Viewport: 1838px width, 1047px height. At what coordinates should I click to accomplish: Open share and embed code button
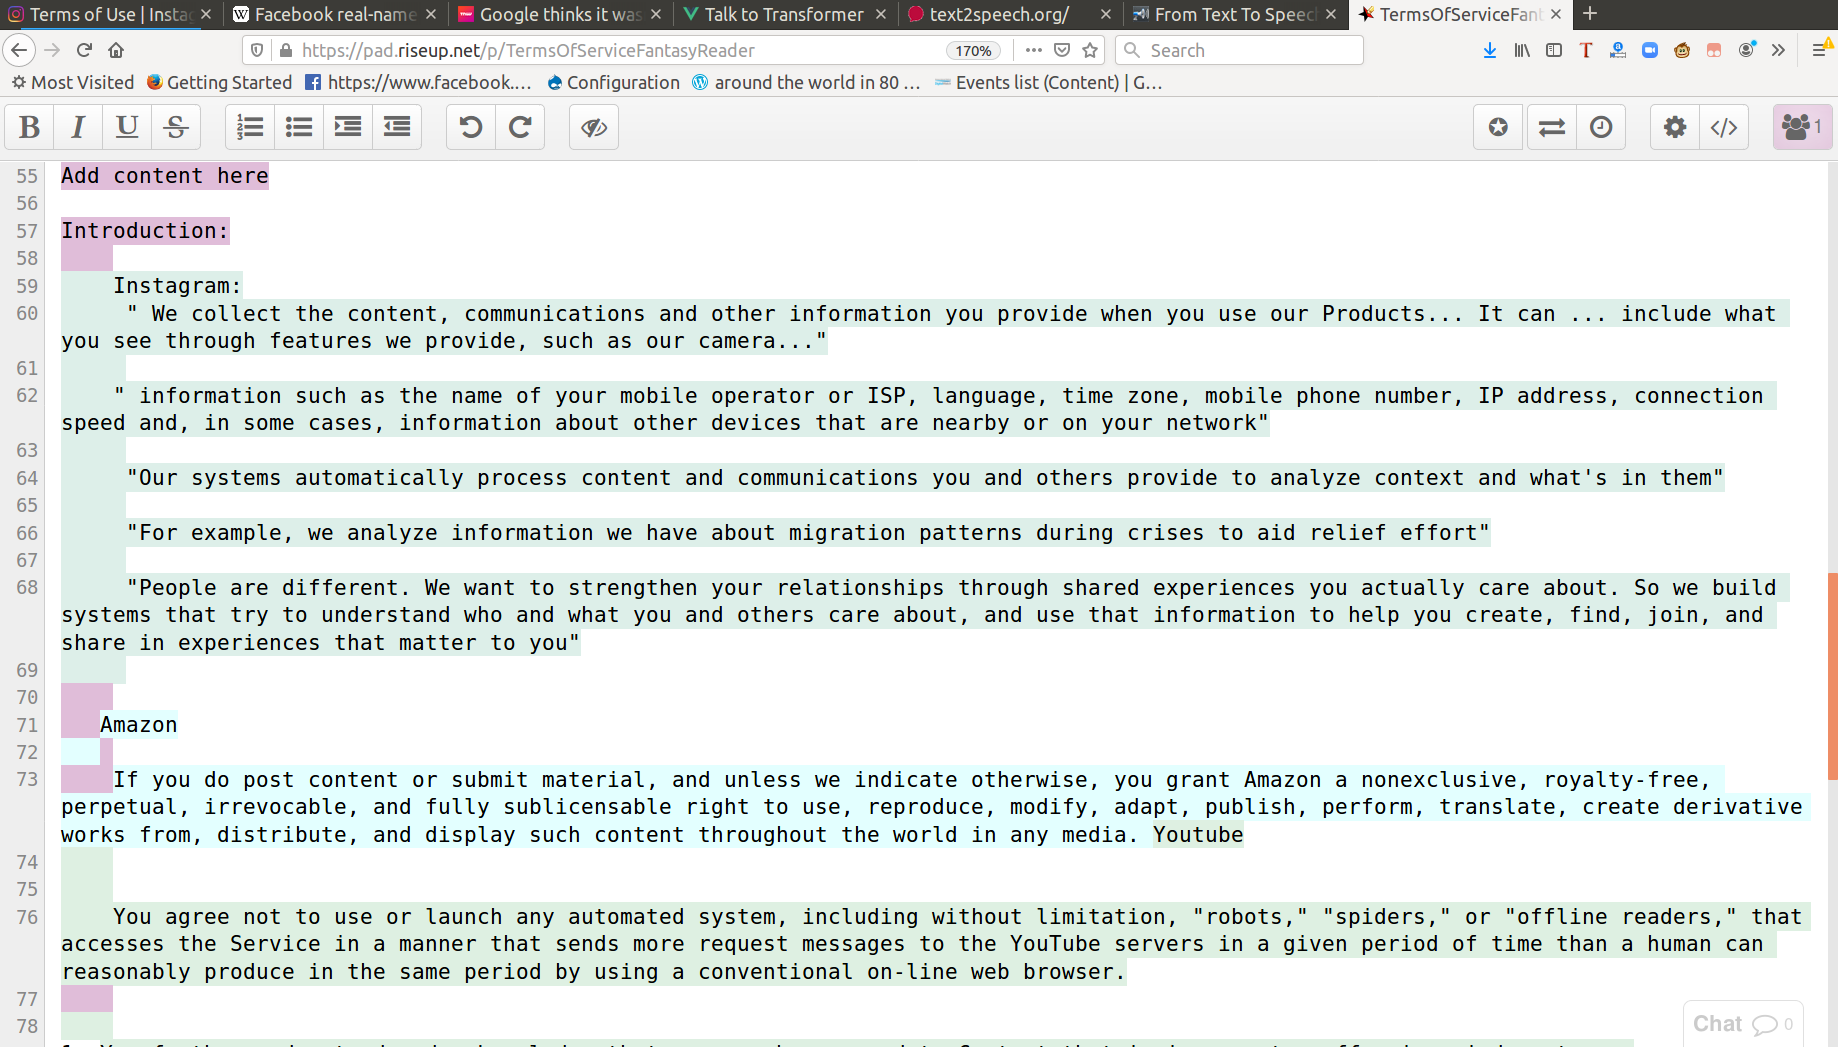point(1724,127)
